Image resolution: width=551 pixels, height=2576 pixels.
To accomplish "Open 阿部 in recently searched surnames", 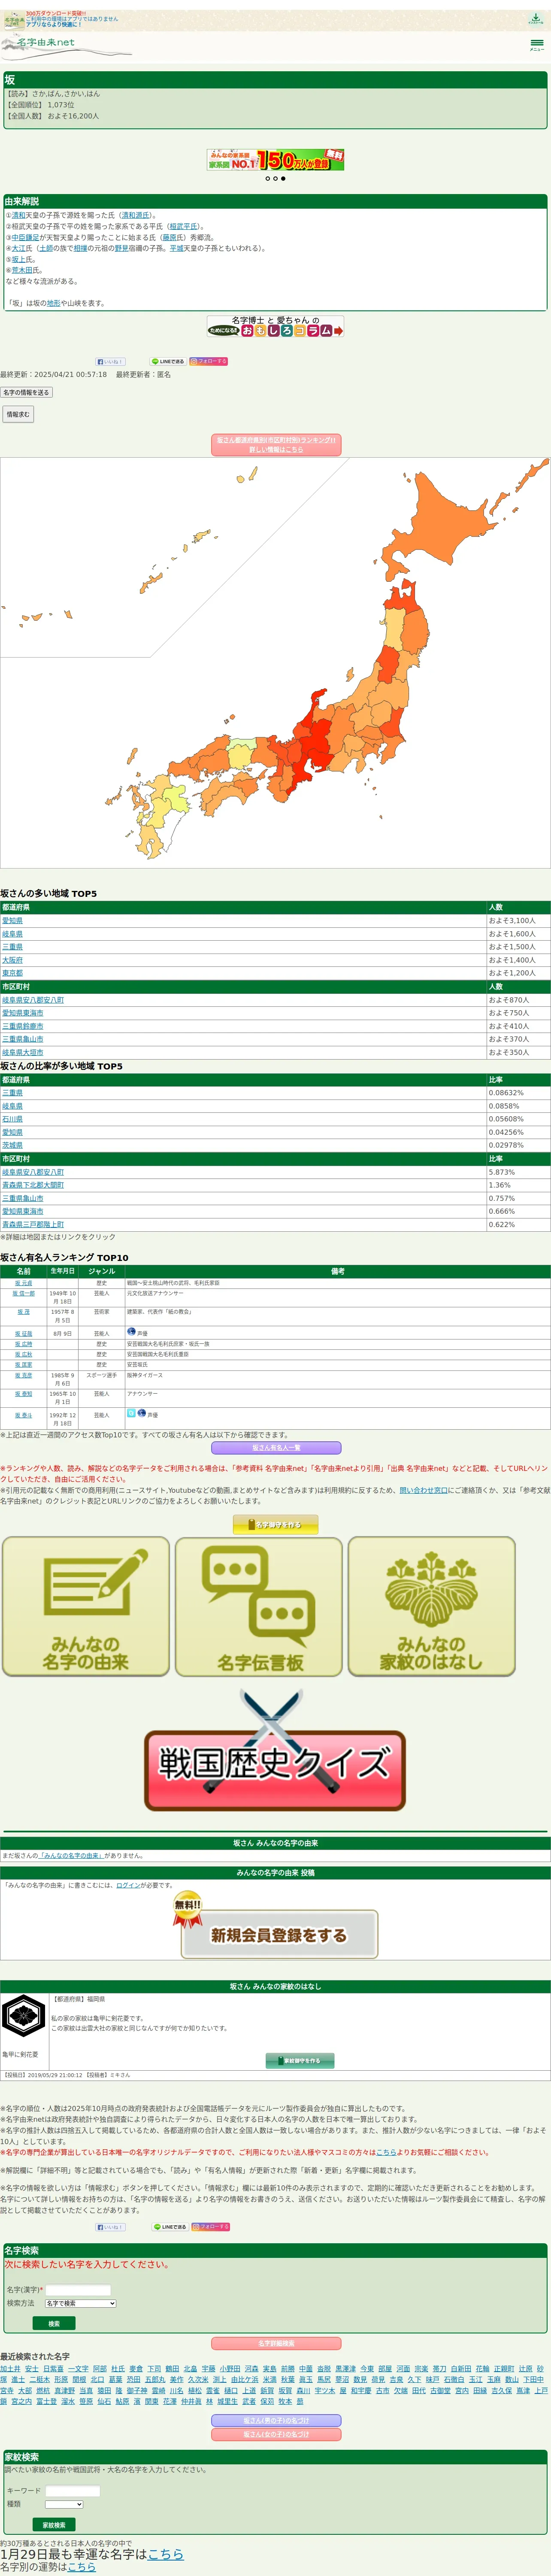I will coord(99,2369).
